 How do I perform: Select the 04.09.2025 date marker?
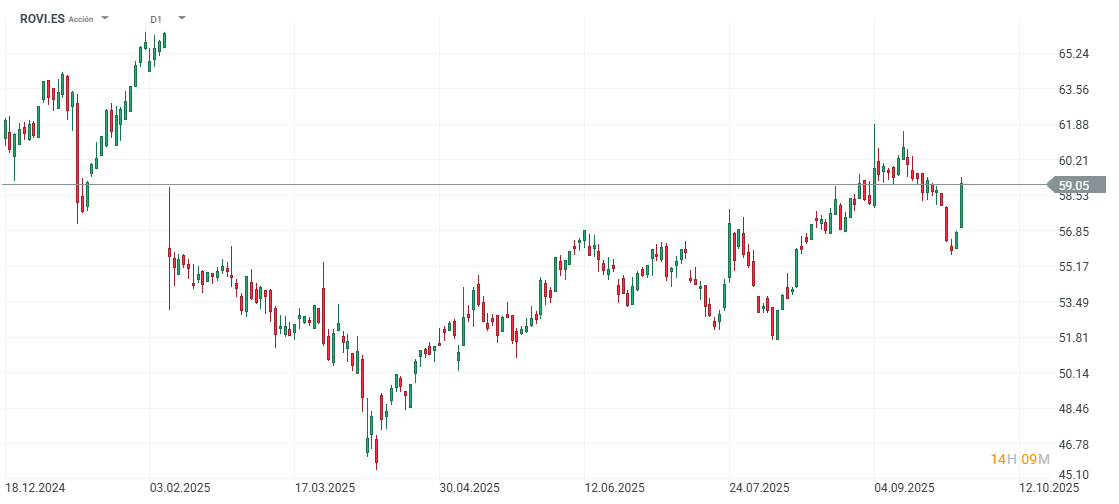tap(904, 488)
